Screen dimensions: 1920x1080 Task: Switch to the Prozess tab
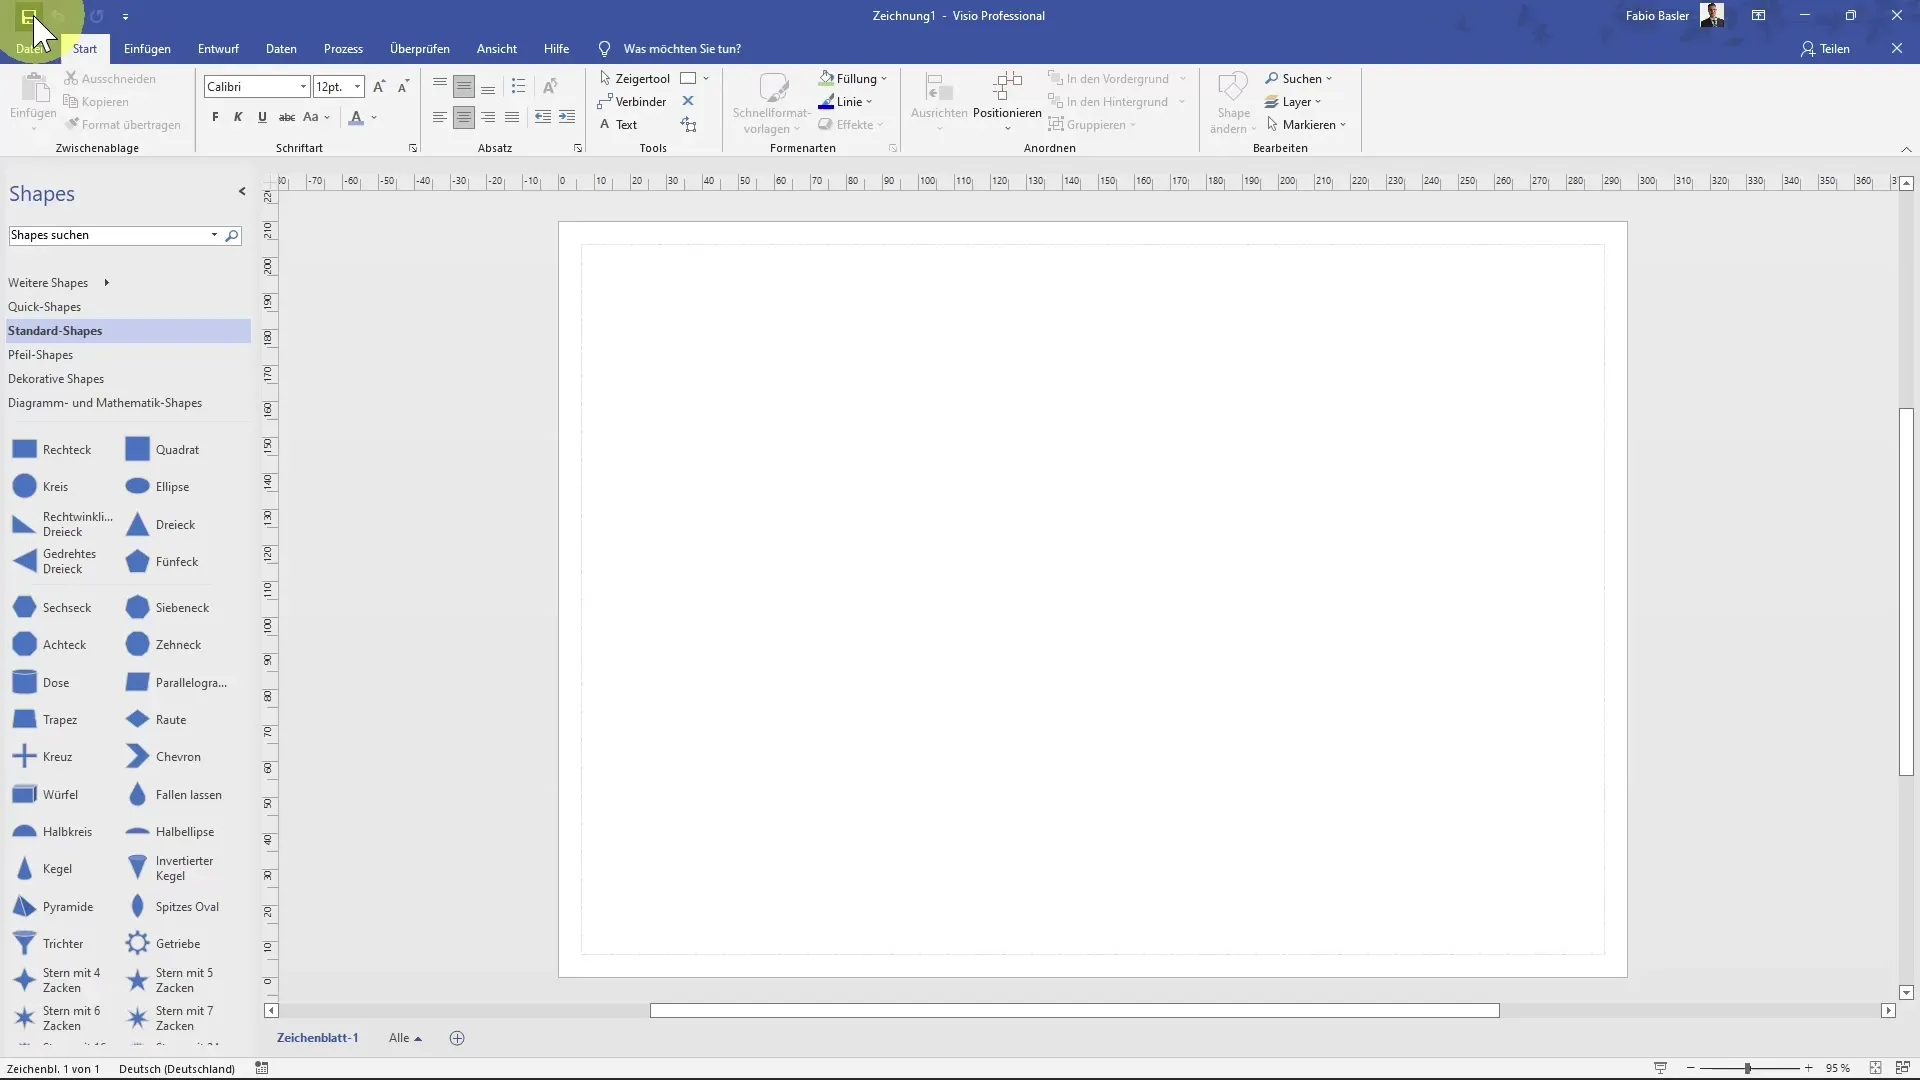343,48
